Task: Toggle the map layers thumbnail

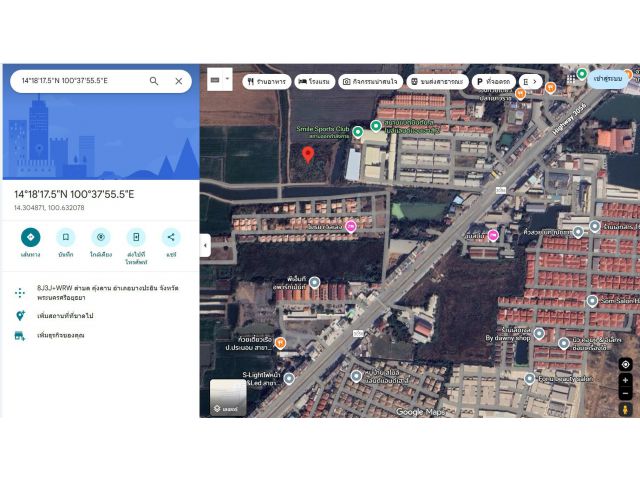Action: pyautogui.click(x=228, y=397)
